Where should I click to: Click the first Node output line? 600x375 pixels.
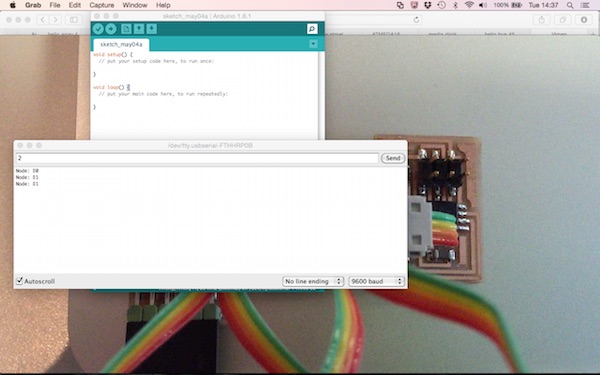[x=27, y=171]
